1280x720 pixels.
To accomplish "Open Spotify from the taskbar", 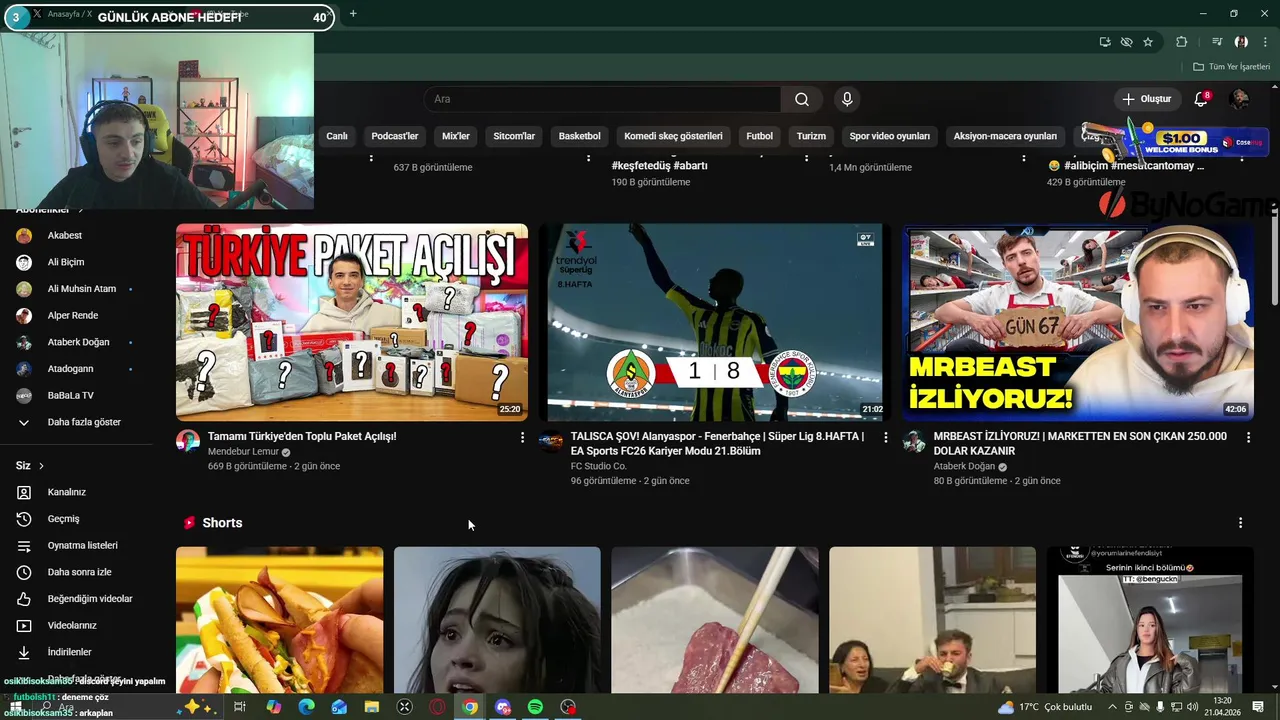I will (x=535, y=707).
